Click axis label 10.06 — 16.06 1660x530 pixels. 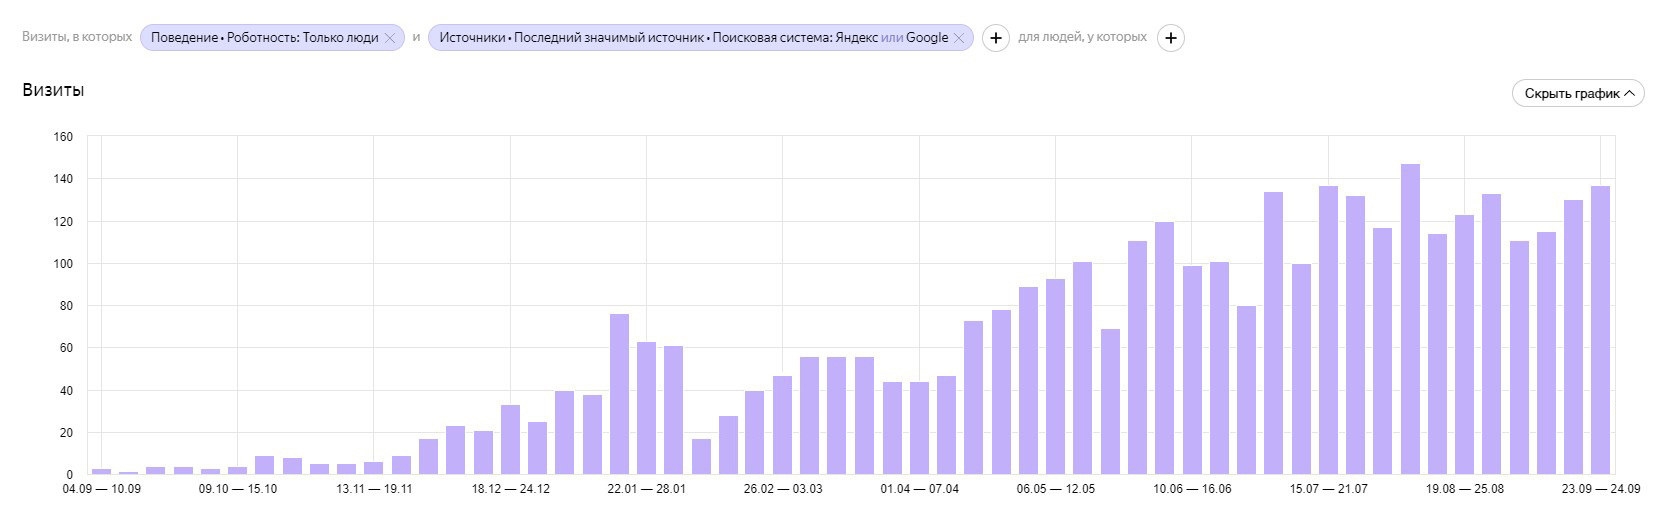tap(1192, 489)
